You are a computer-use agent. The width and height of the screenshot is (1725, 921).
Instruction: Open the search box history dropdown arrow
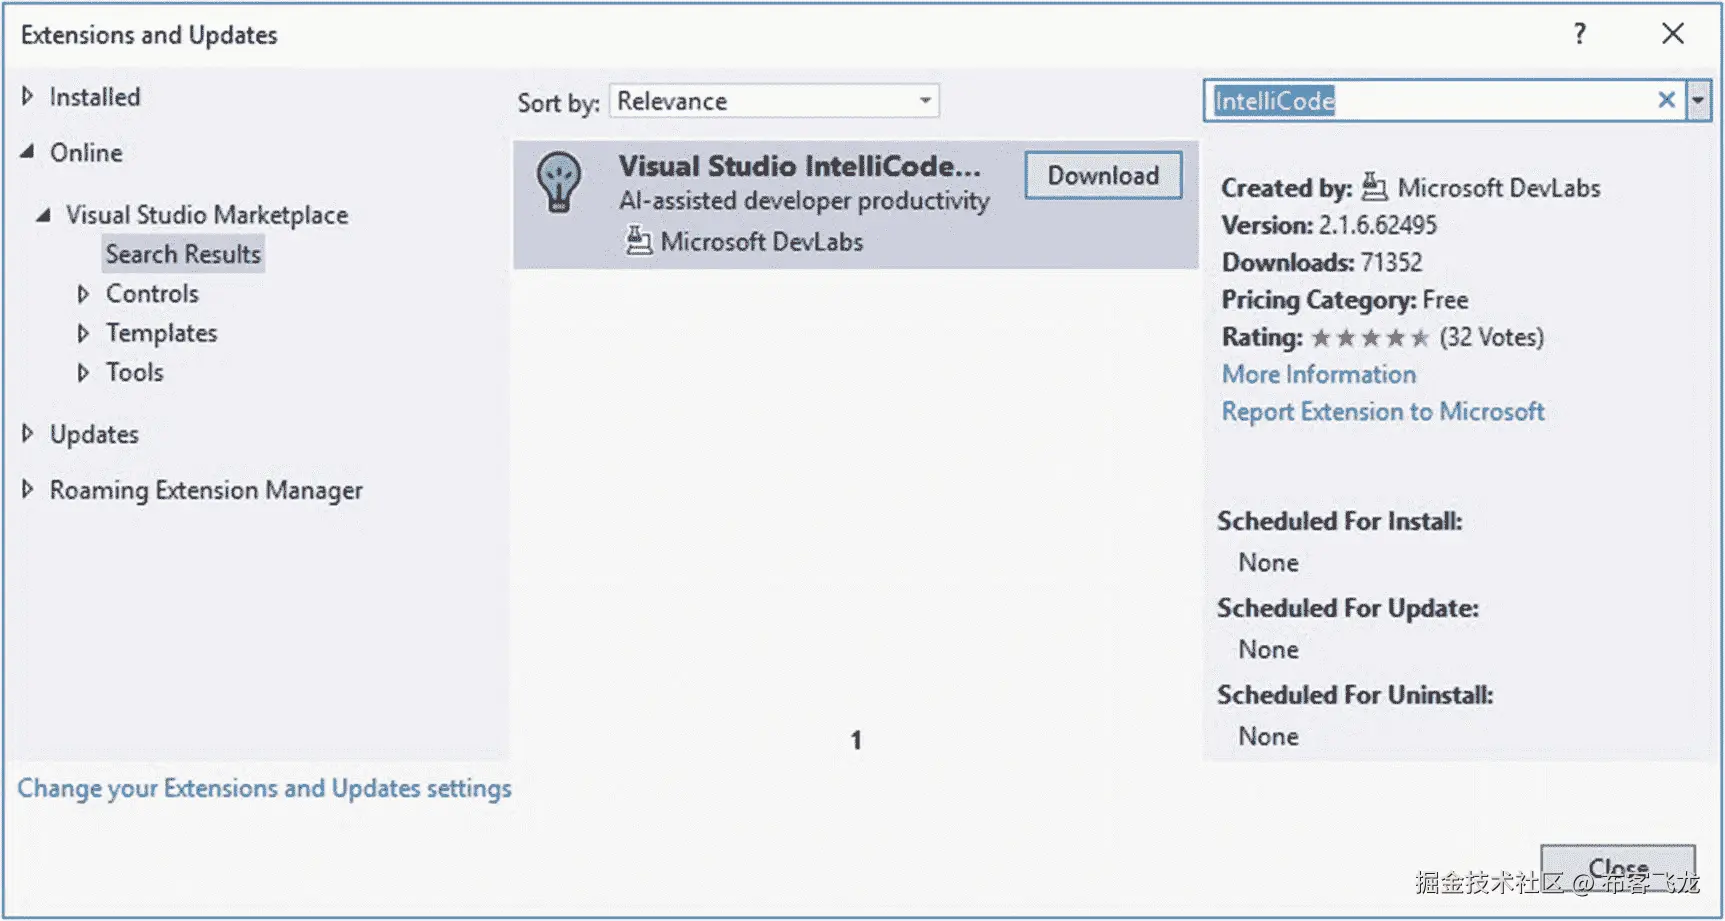pyautogui.click(x=1698, y=100)
